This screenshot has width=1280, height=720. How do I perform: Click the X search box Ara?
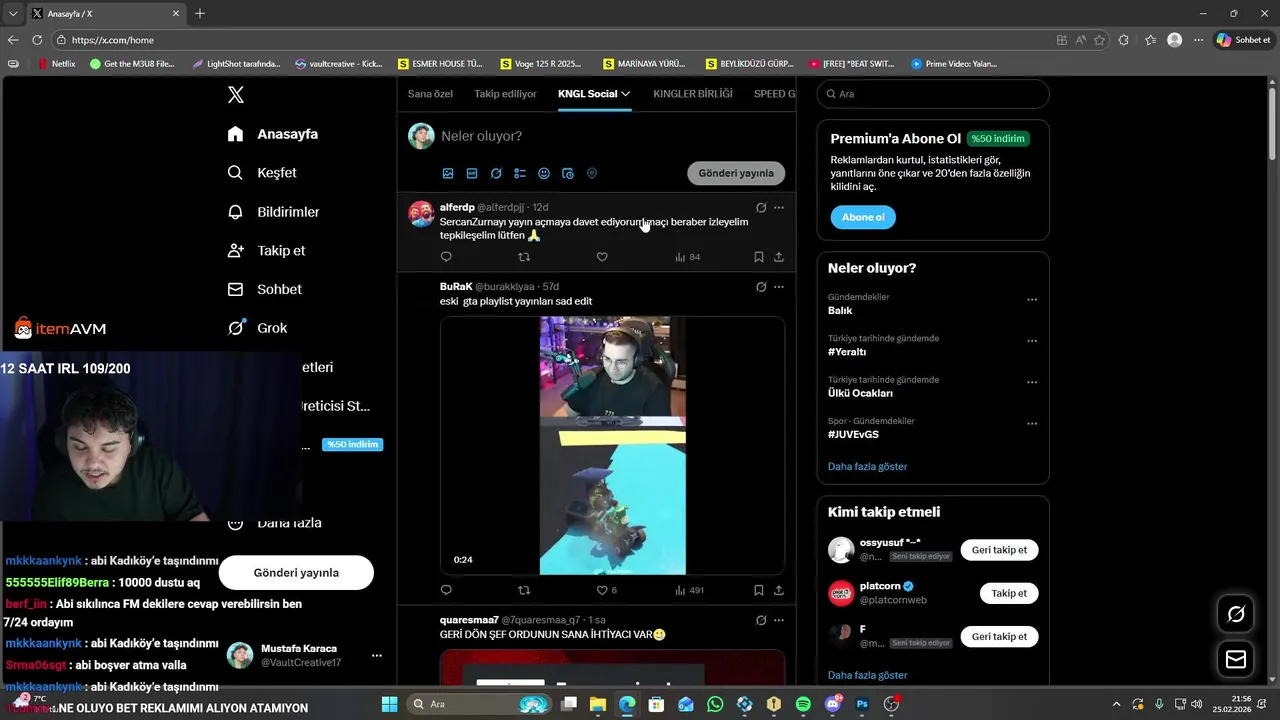click(933, 94)
